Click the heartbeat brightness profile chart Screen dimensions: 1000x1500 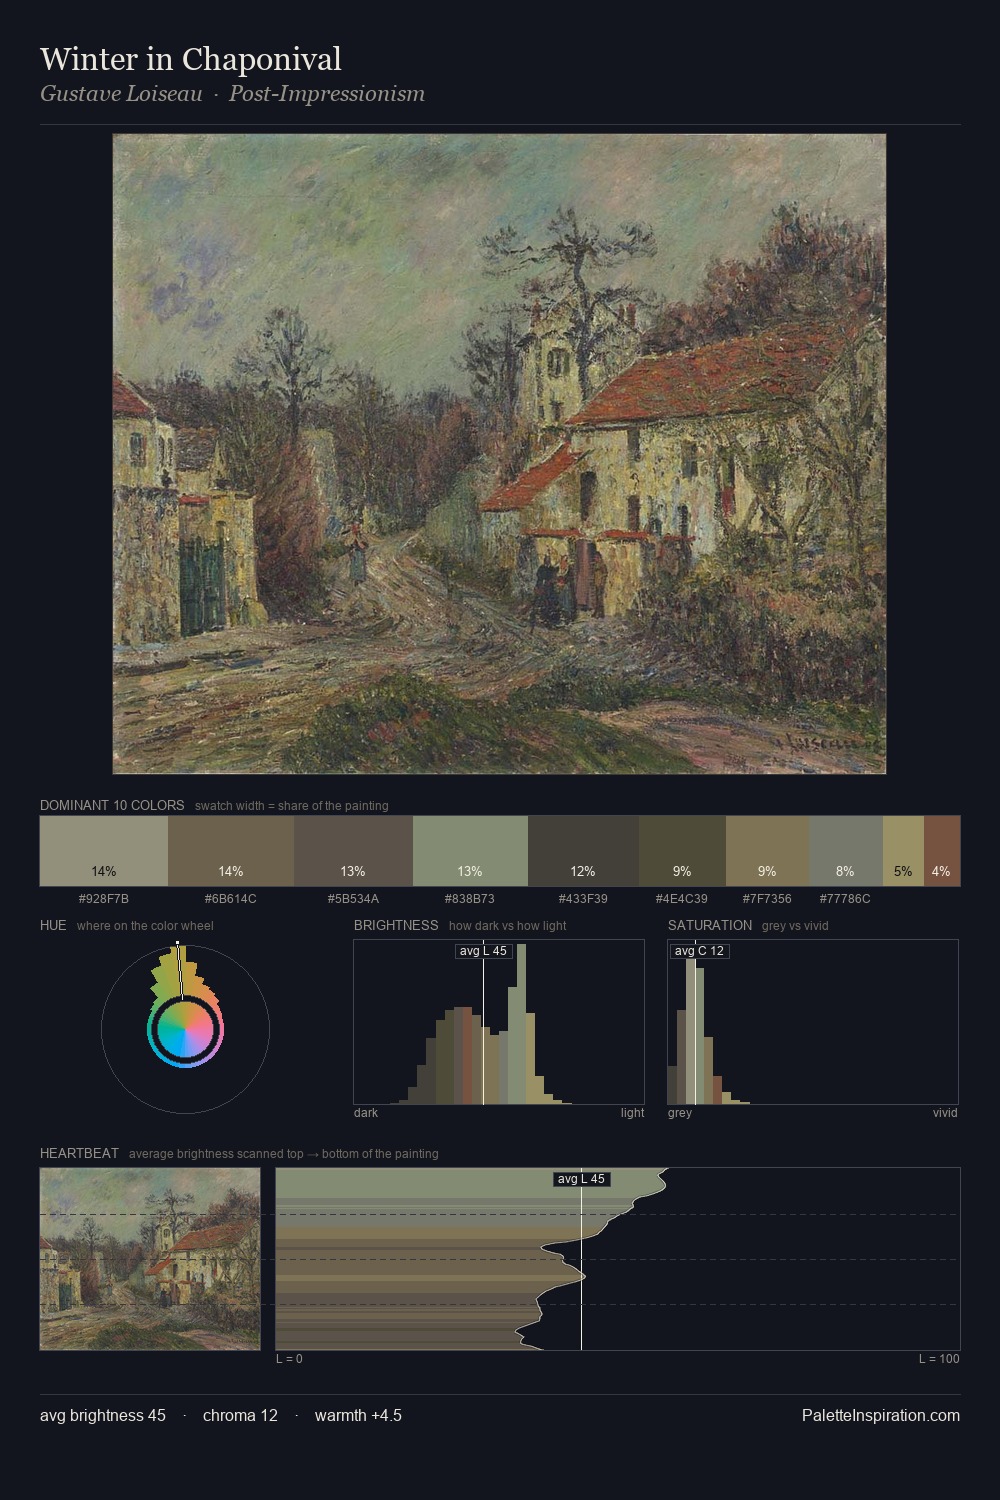618,1259
